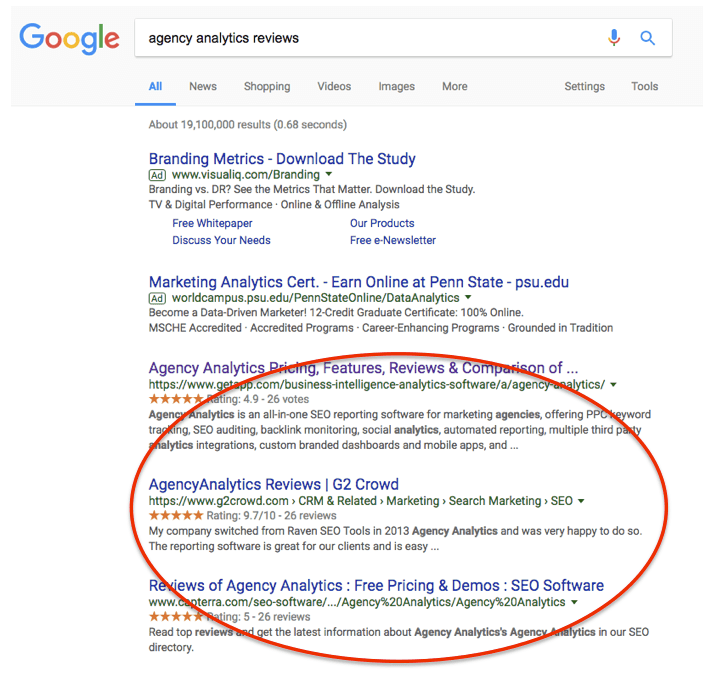Switch to the Images tab

click(396, 86)
